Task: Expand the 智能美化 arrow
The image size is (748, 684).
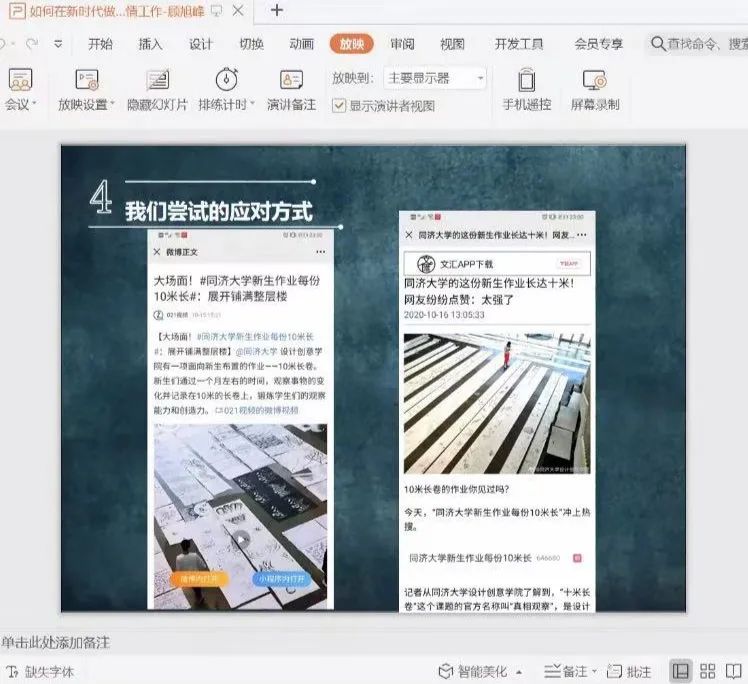Action: tap(519, 672)
